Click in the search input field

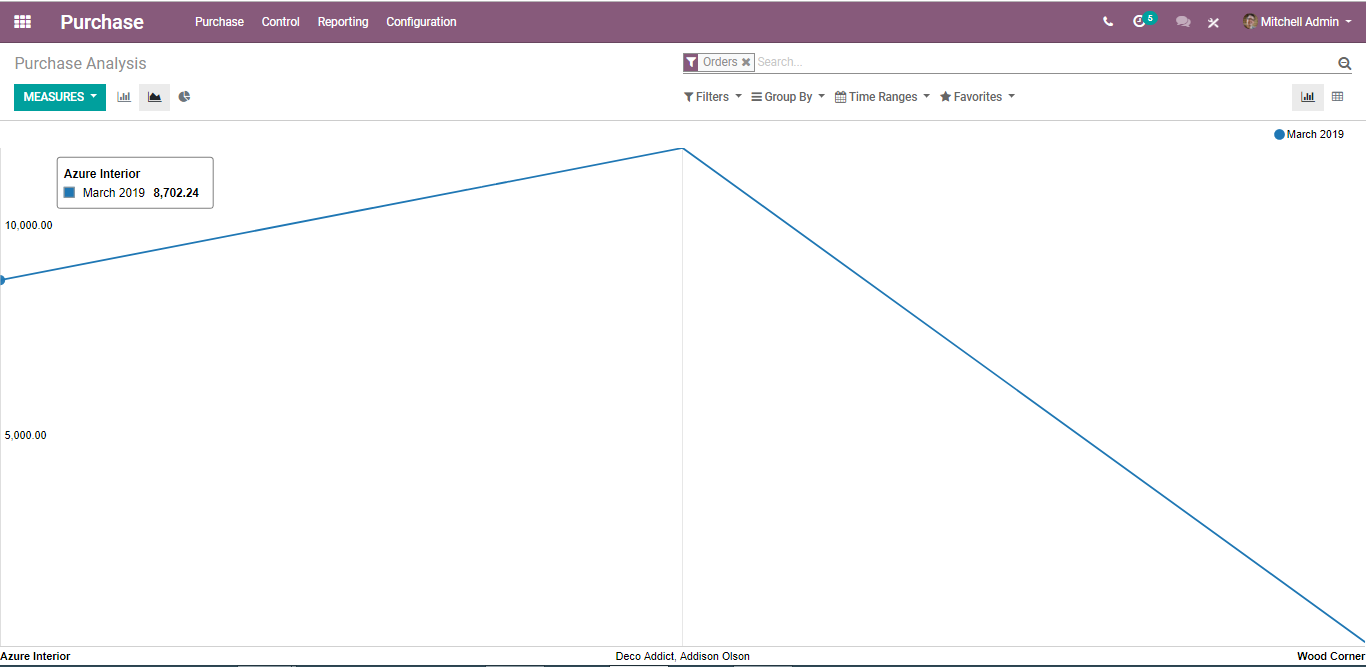tap(1044, 62)
